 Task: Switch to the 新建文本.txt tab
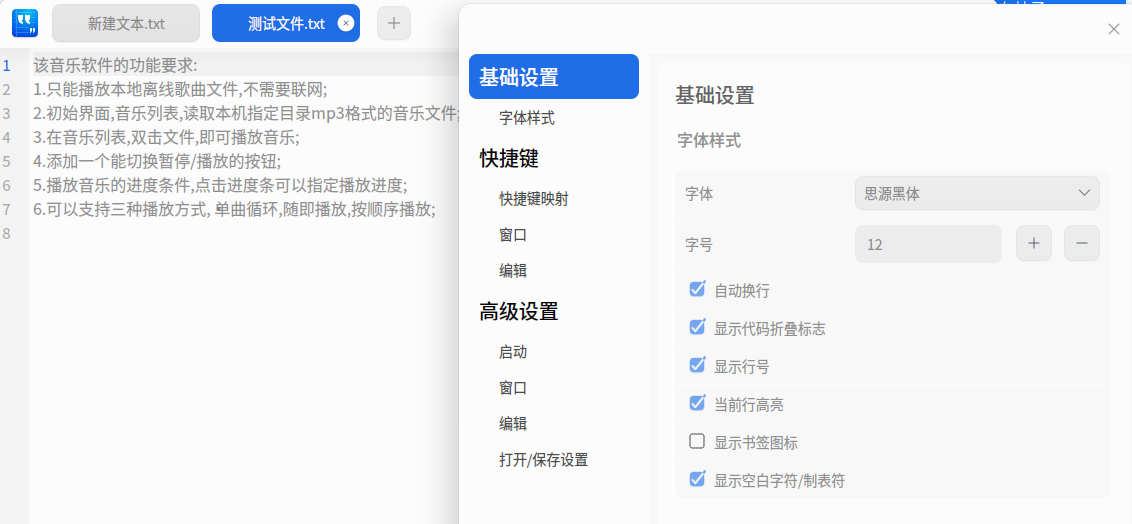[126, 23]
